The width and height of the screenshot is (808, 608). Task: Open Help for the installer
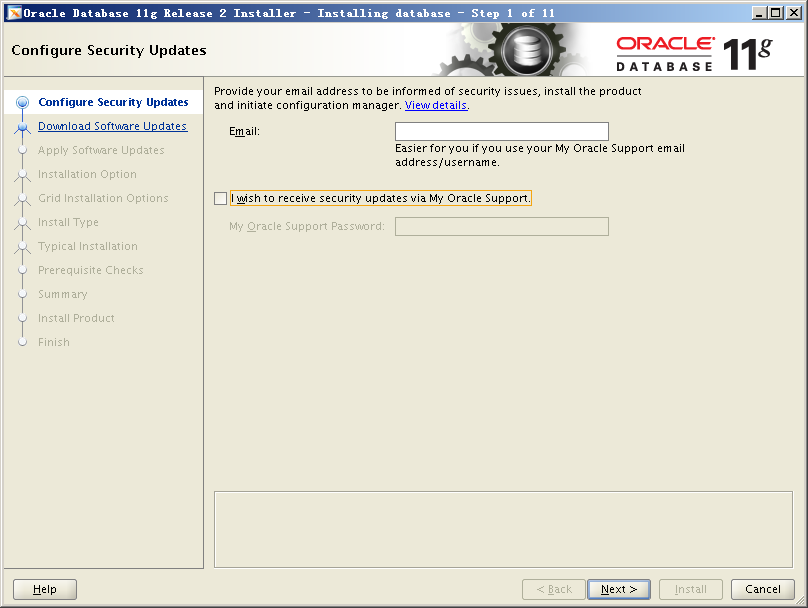[x=45, y=589]
